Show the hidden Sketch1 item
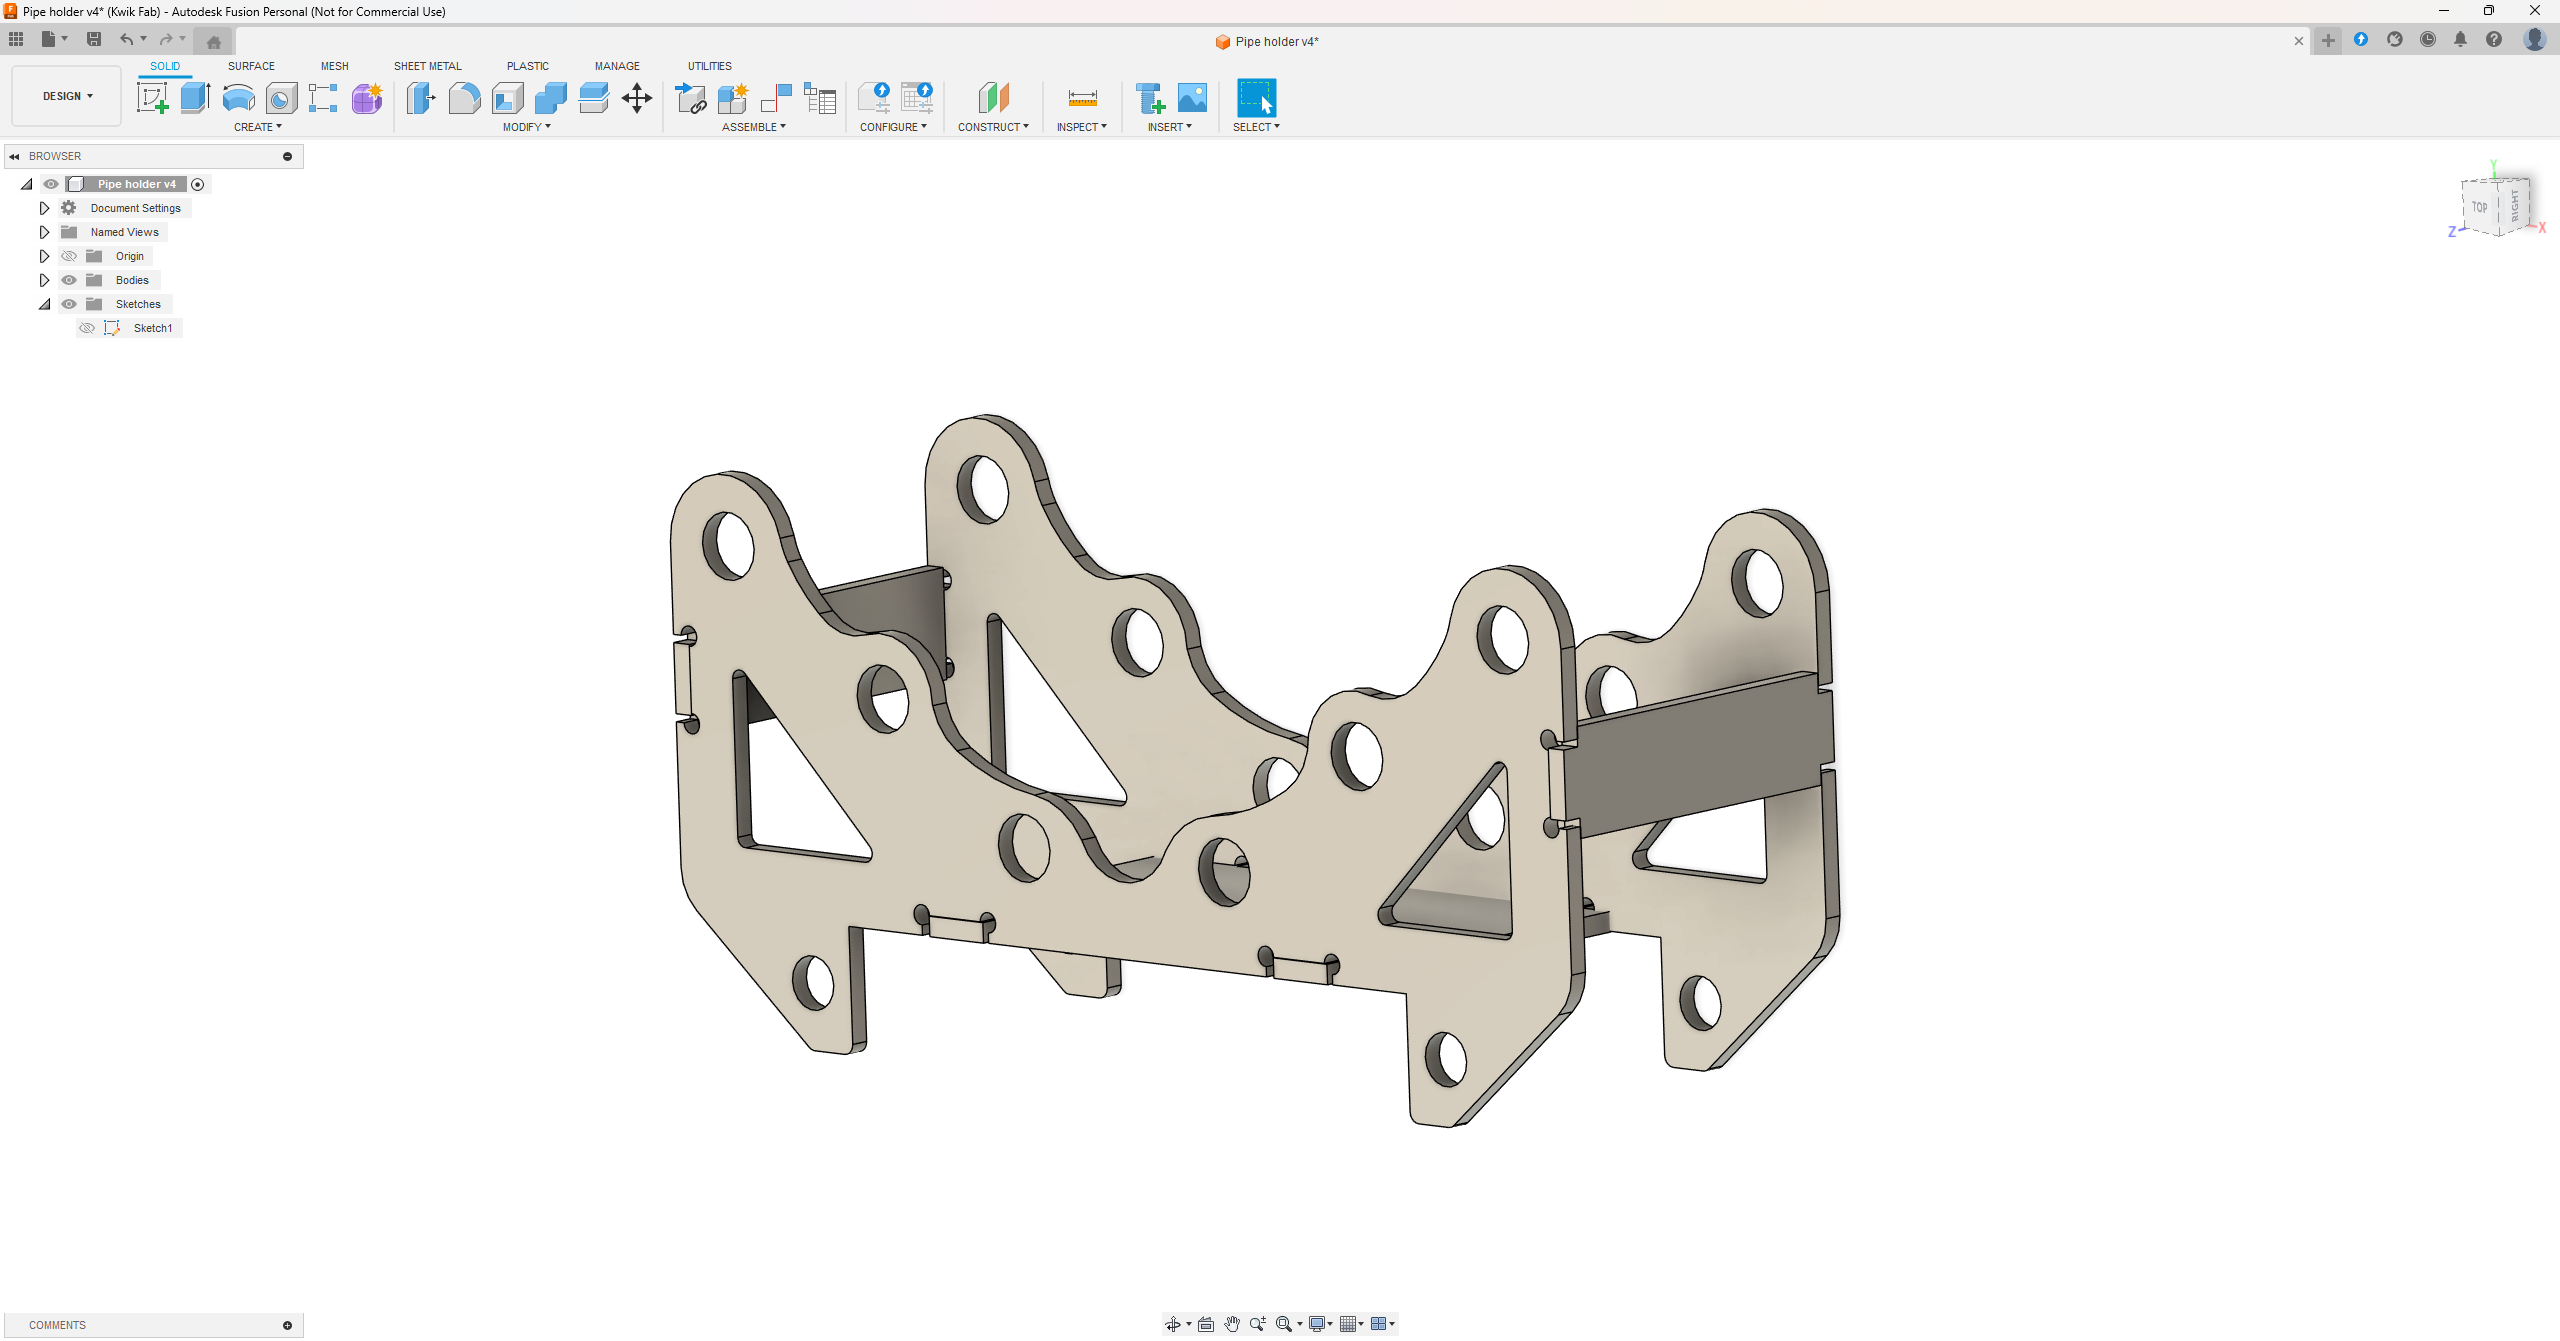 click(x=87, y=328)
